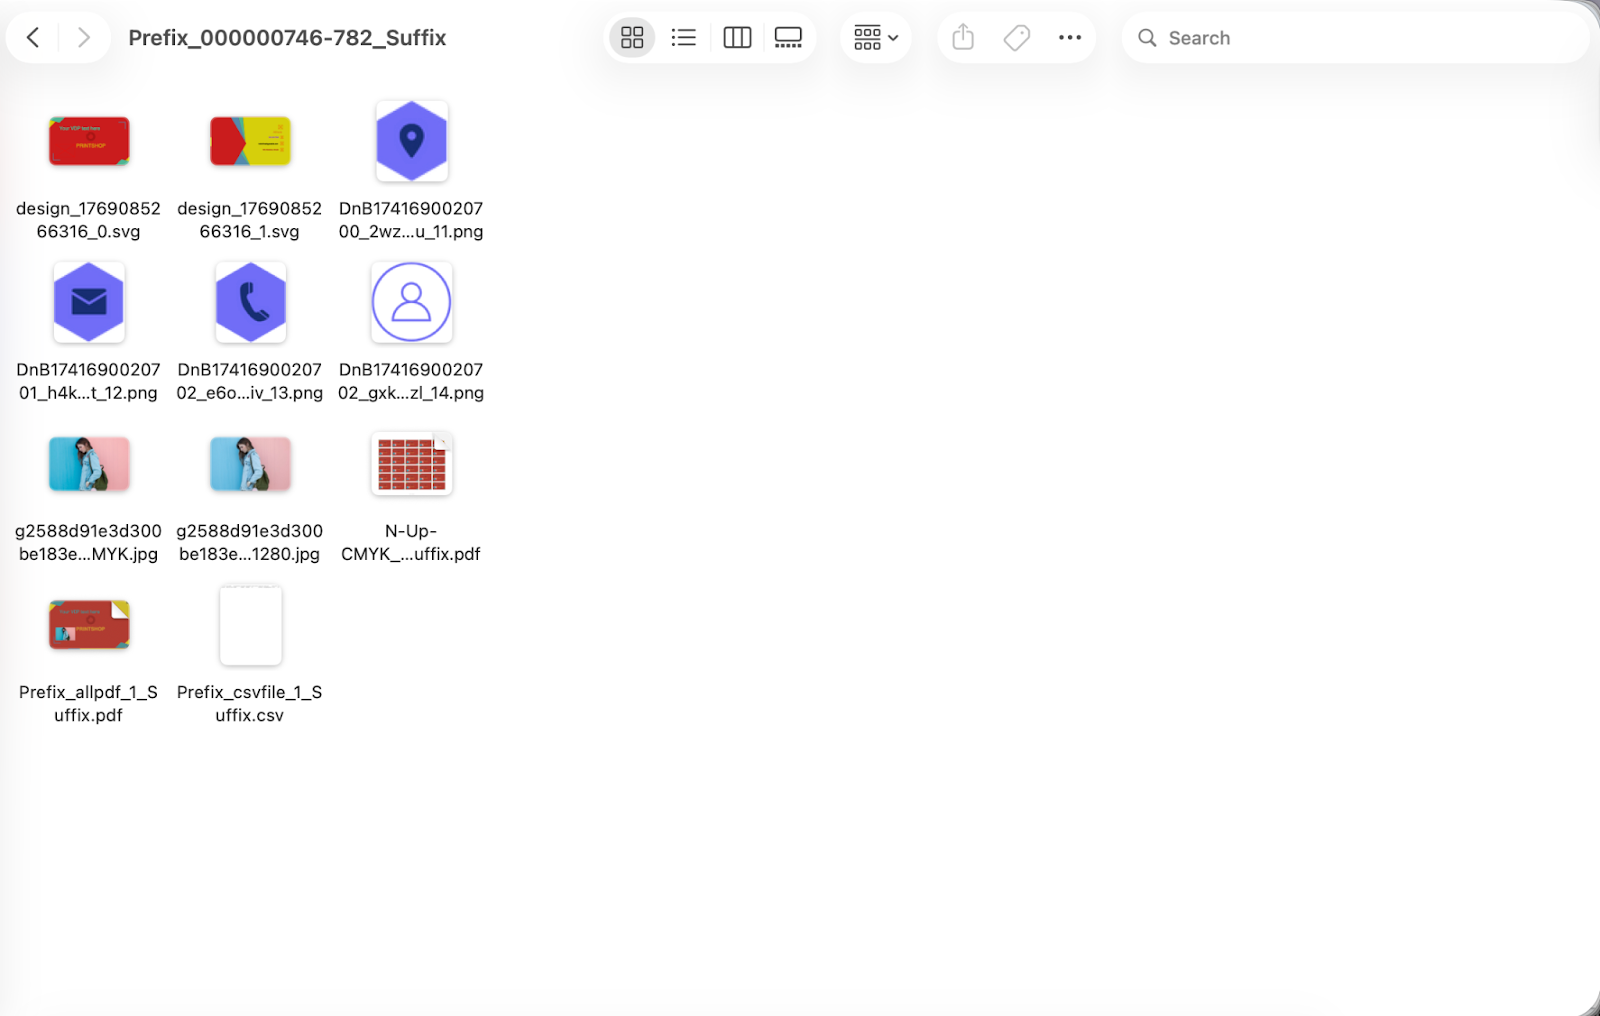Switch to list view
1600x1016 pixels.
tap(684, 38)
